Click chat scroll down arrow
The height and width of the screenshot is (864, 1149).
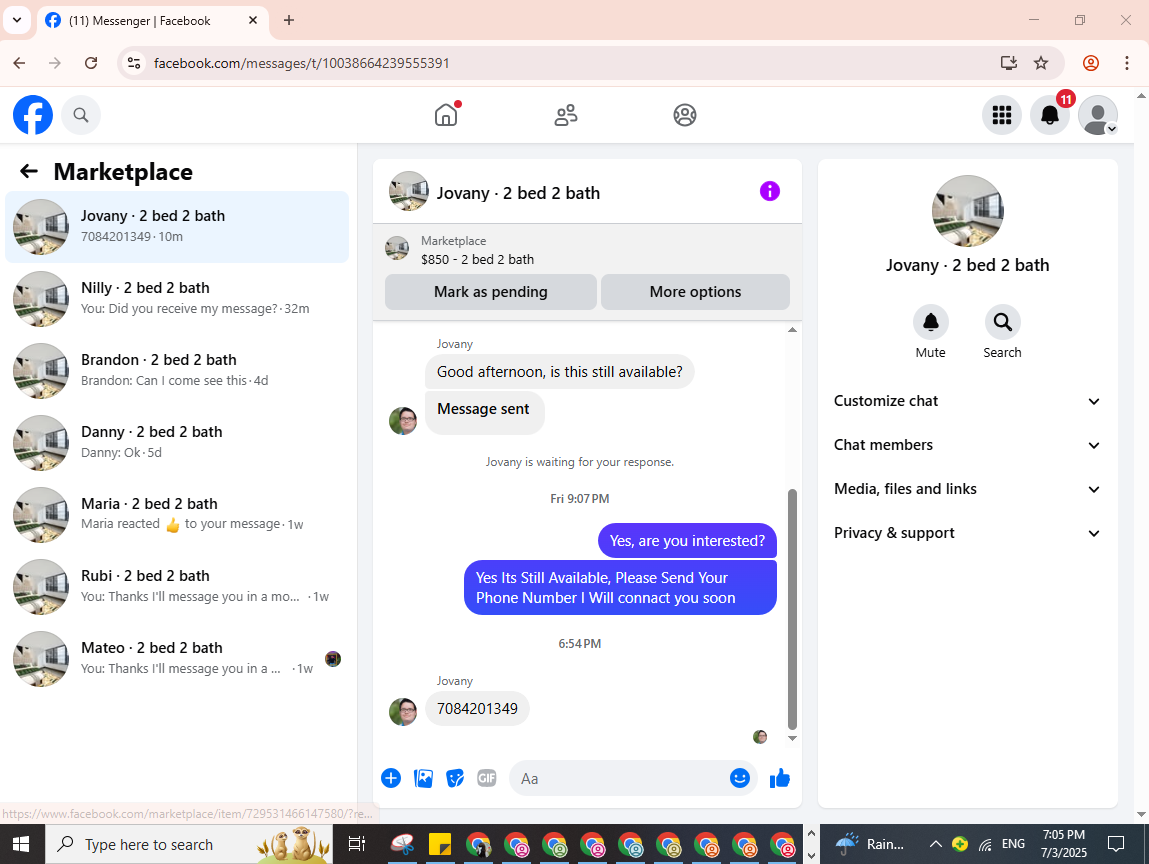pyautogui.click(x=792, y=739)
